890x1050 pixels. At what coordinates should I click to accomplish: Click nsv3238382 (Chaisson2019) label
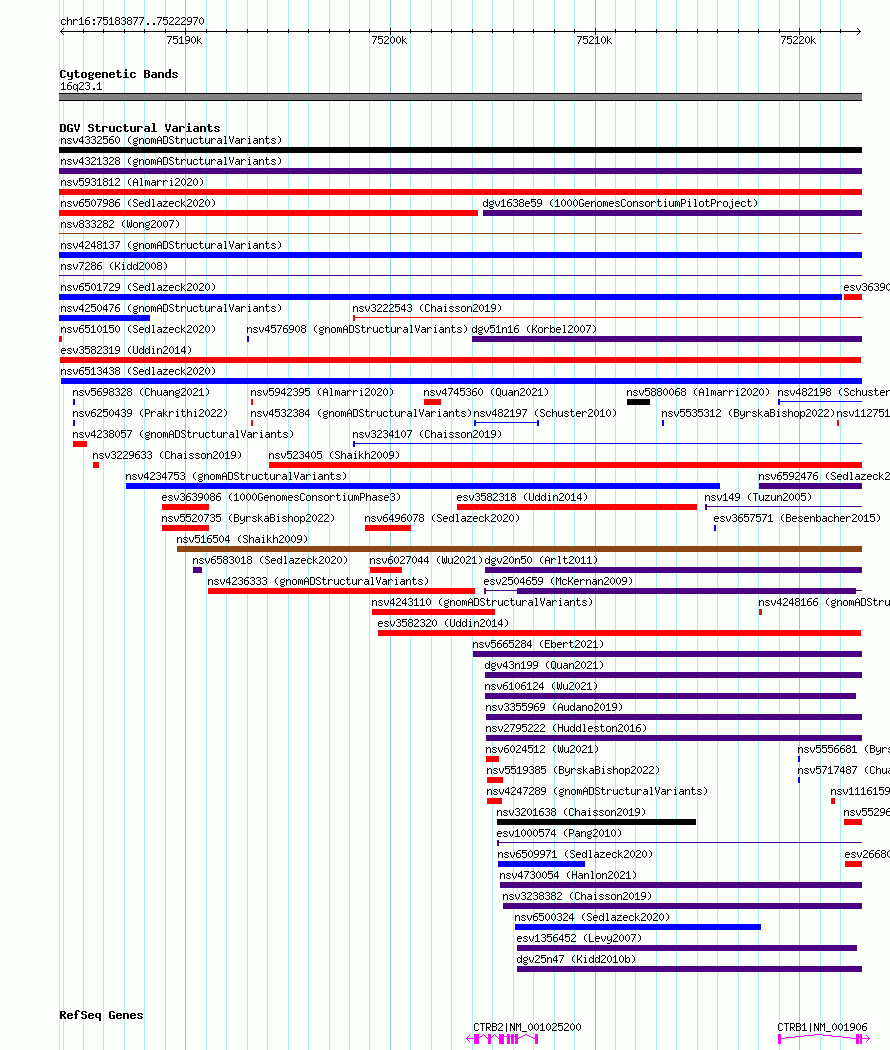pyautogui.click(x=577, y=897)
